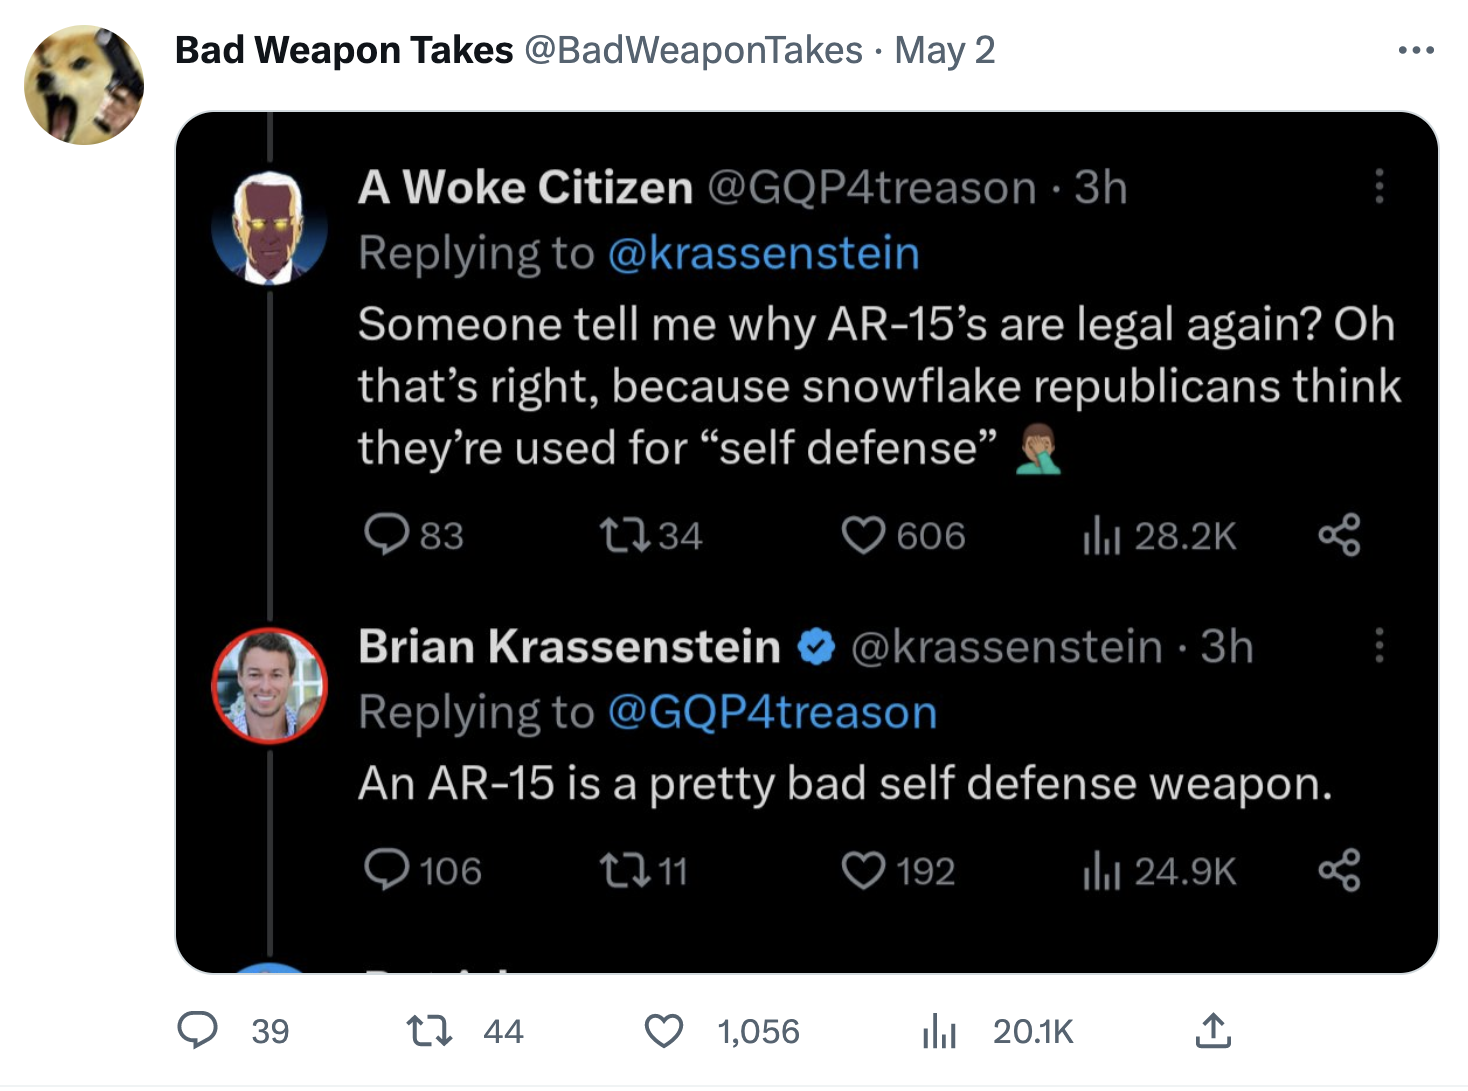Click the heart icon with 606 likes
The image size is (1468, 1091).
(863, 536)
